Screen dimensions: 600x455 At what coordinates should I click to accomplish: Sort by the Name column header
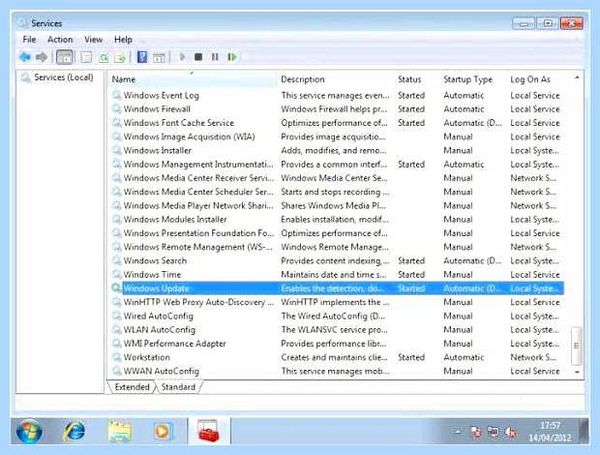192,79
